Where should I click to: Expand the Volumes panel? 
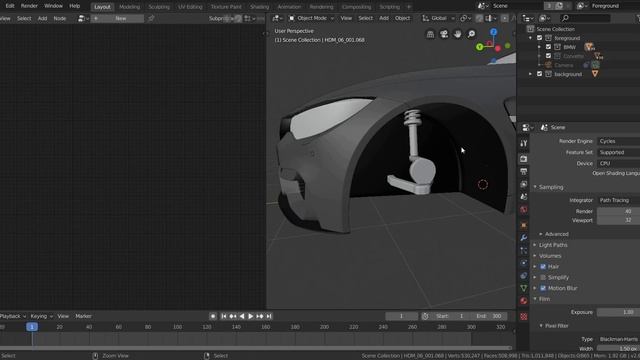click(x=535, y=256)
